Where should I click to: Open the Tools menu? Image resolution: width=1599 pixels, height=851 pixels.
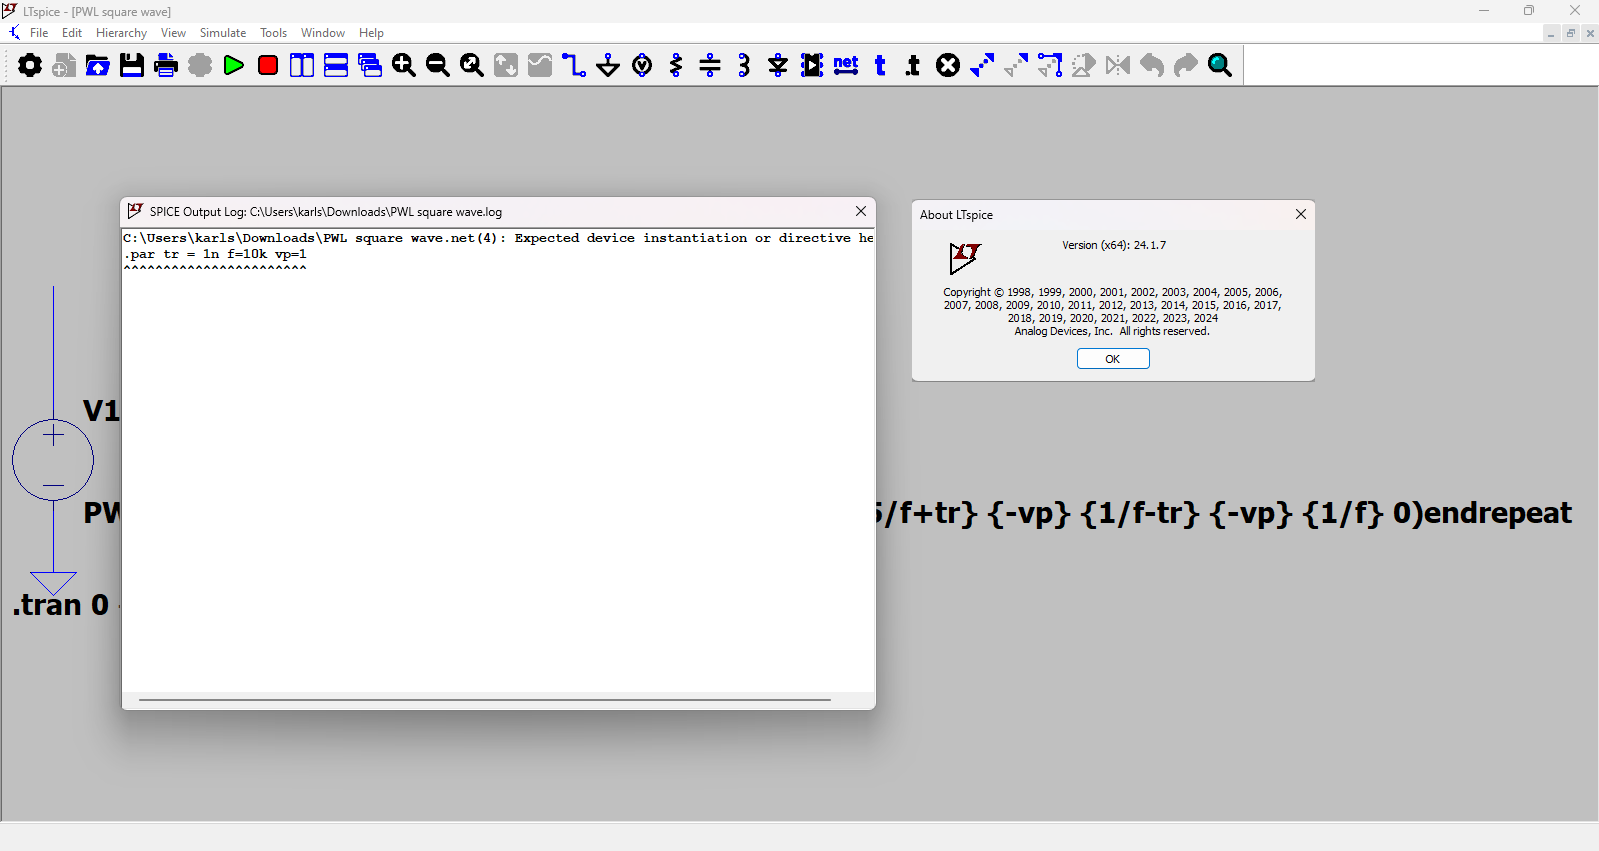[x=273, y=33]
